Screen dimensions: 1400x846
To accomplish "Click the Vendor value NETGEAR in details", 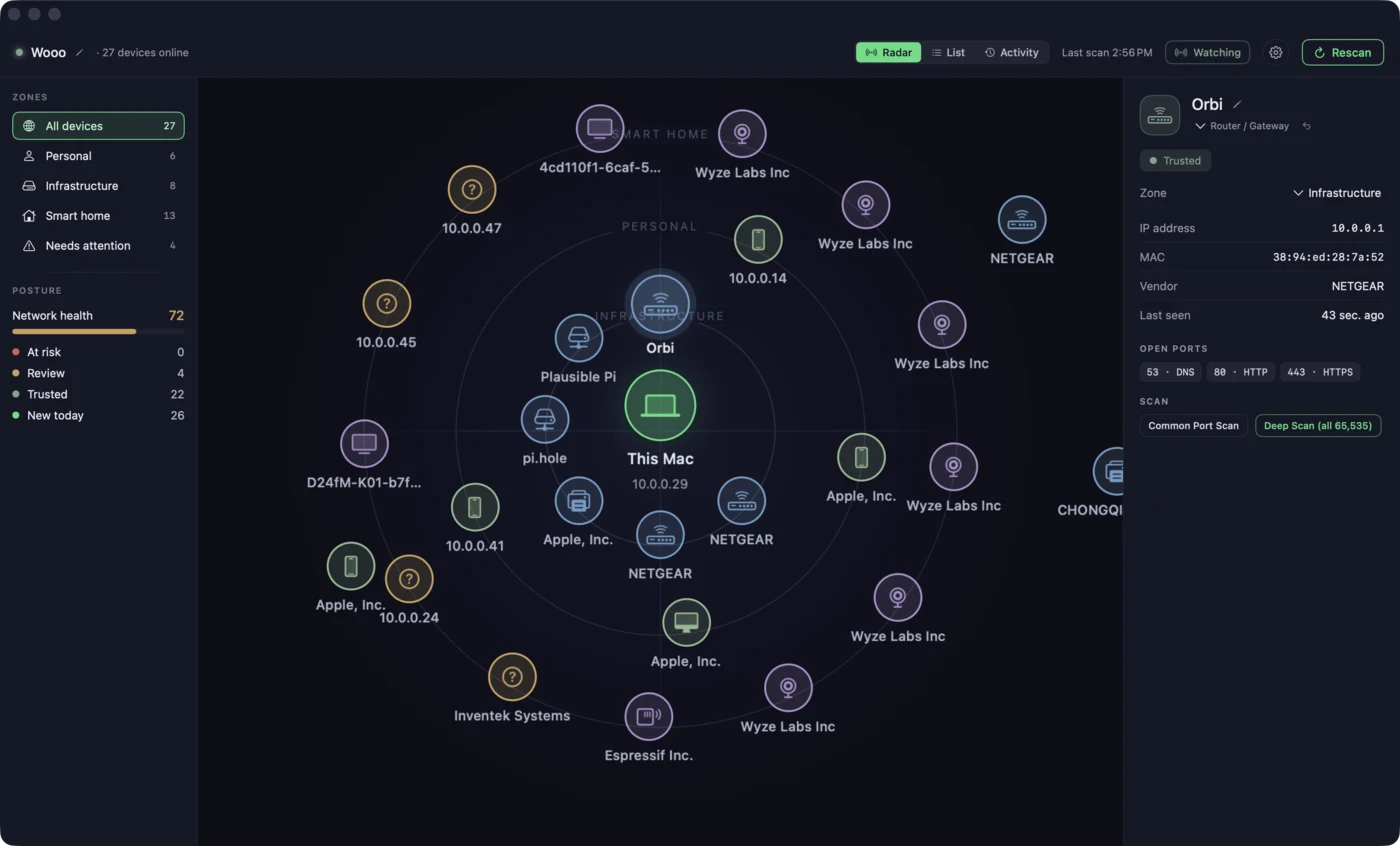I will [x=1357, y=286].
